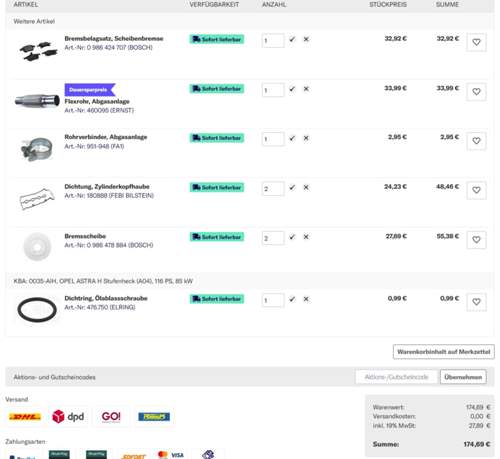Click heart icon for Flexrohr, Abgasanlage
The width and height of the screenshot is (500, 459).
click(x=476, y=91)
